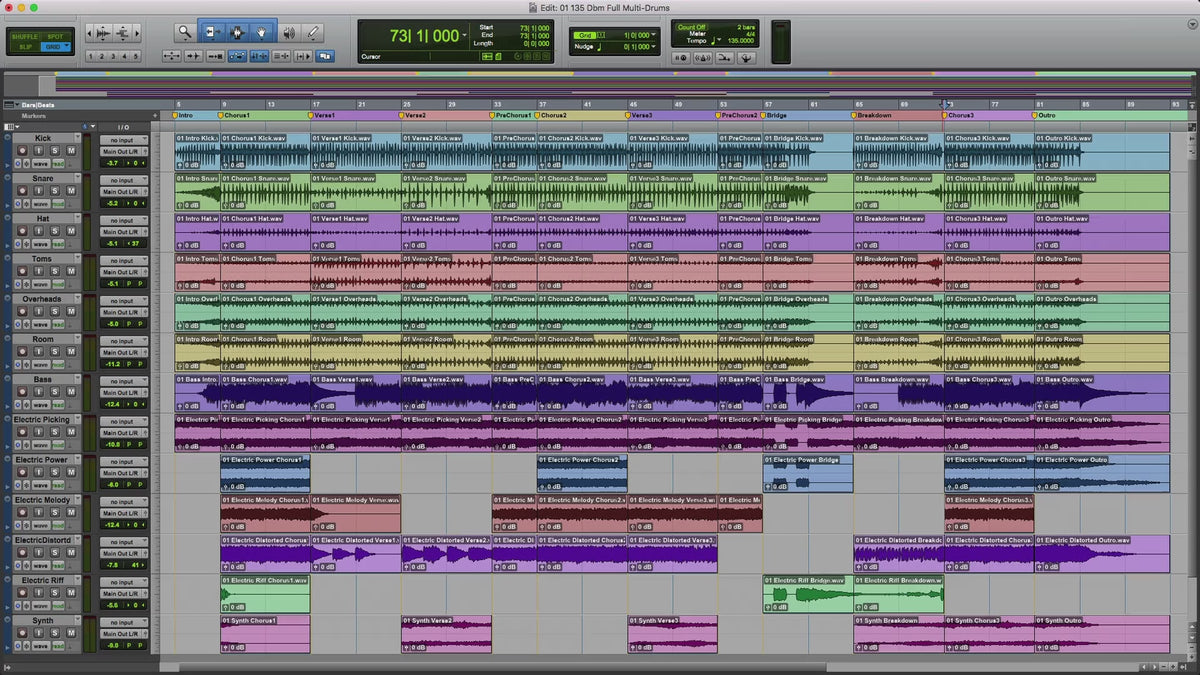Open Overheads track input selector

click(122, 301)
